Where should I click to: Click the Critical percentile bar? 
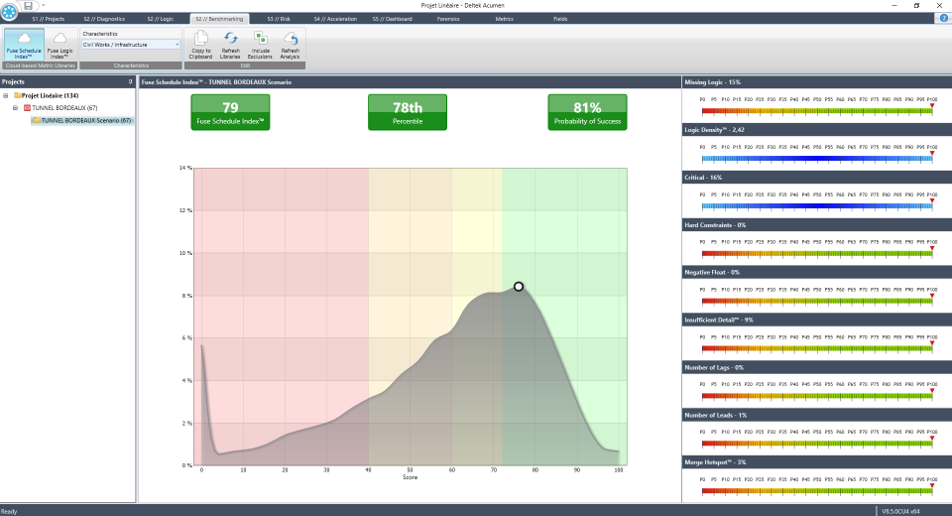coord(817,206)
